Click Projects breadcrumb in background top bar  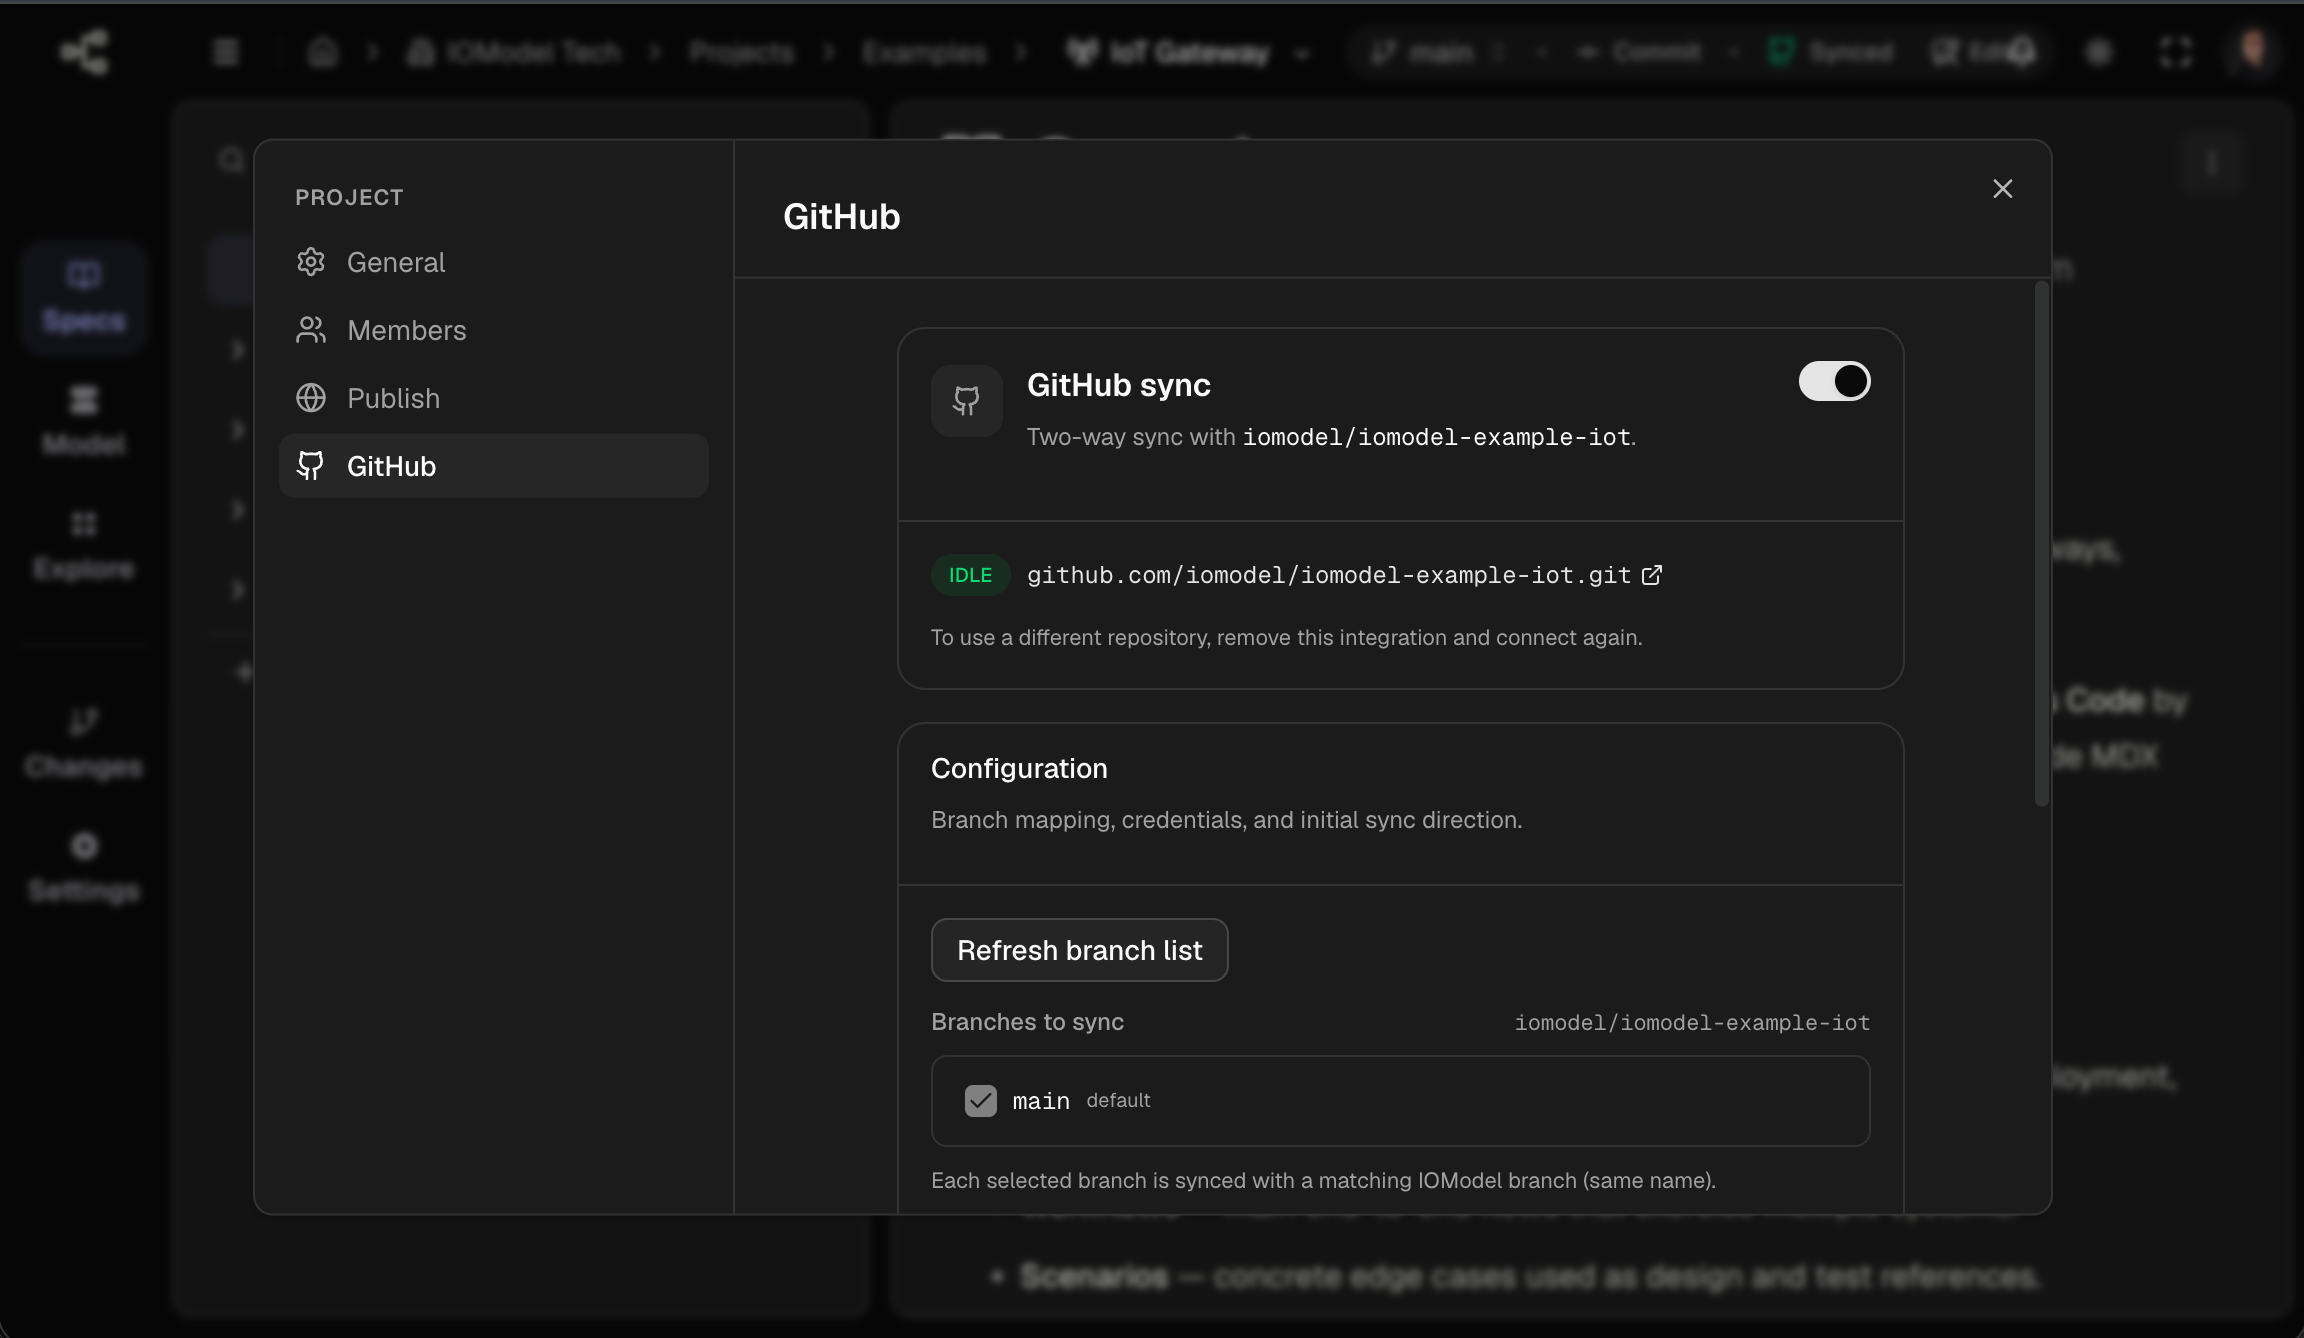click(741, 51)
